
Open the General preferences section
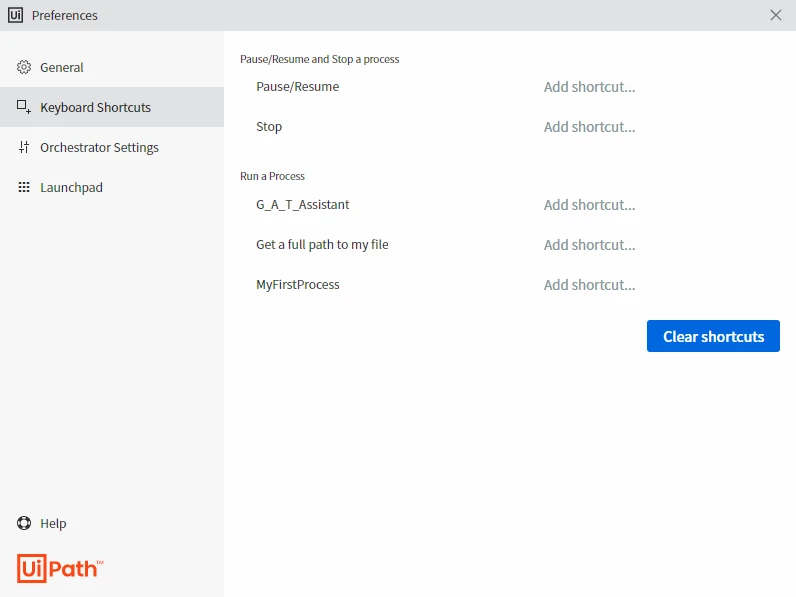pyautogui.click(x=112, y=67)
